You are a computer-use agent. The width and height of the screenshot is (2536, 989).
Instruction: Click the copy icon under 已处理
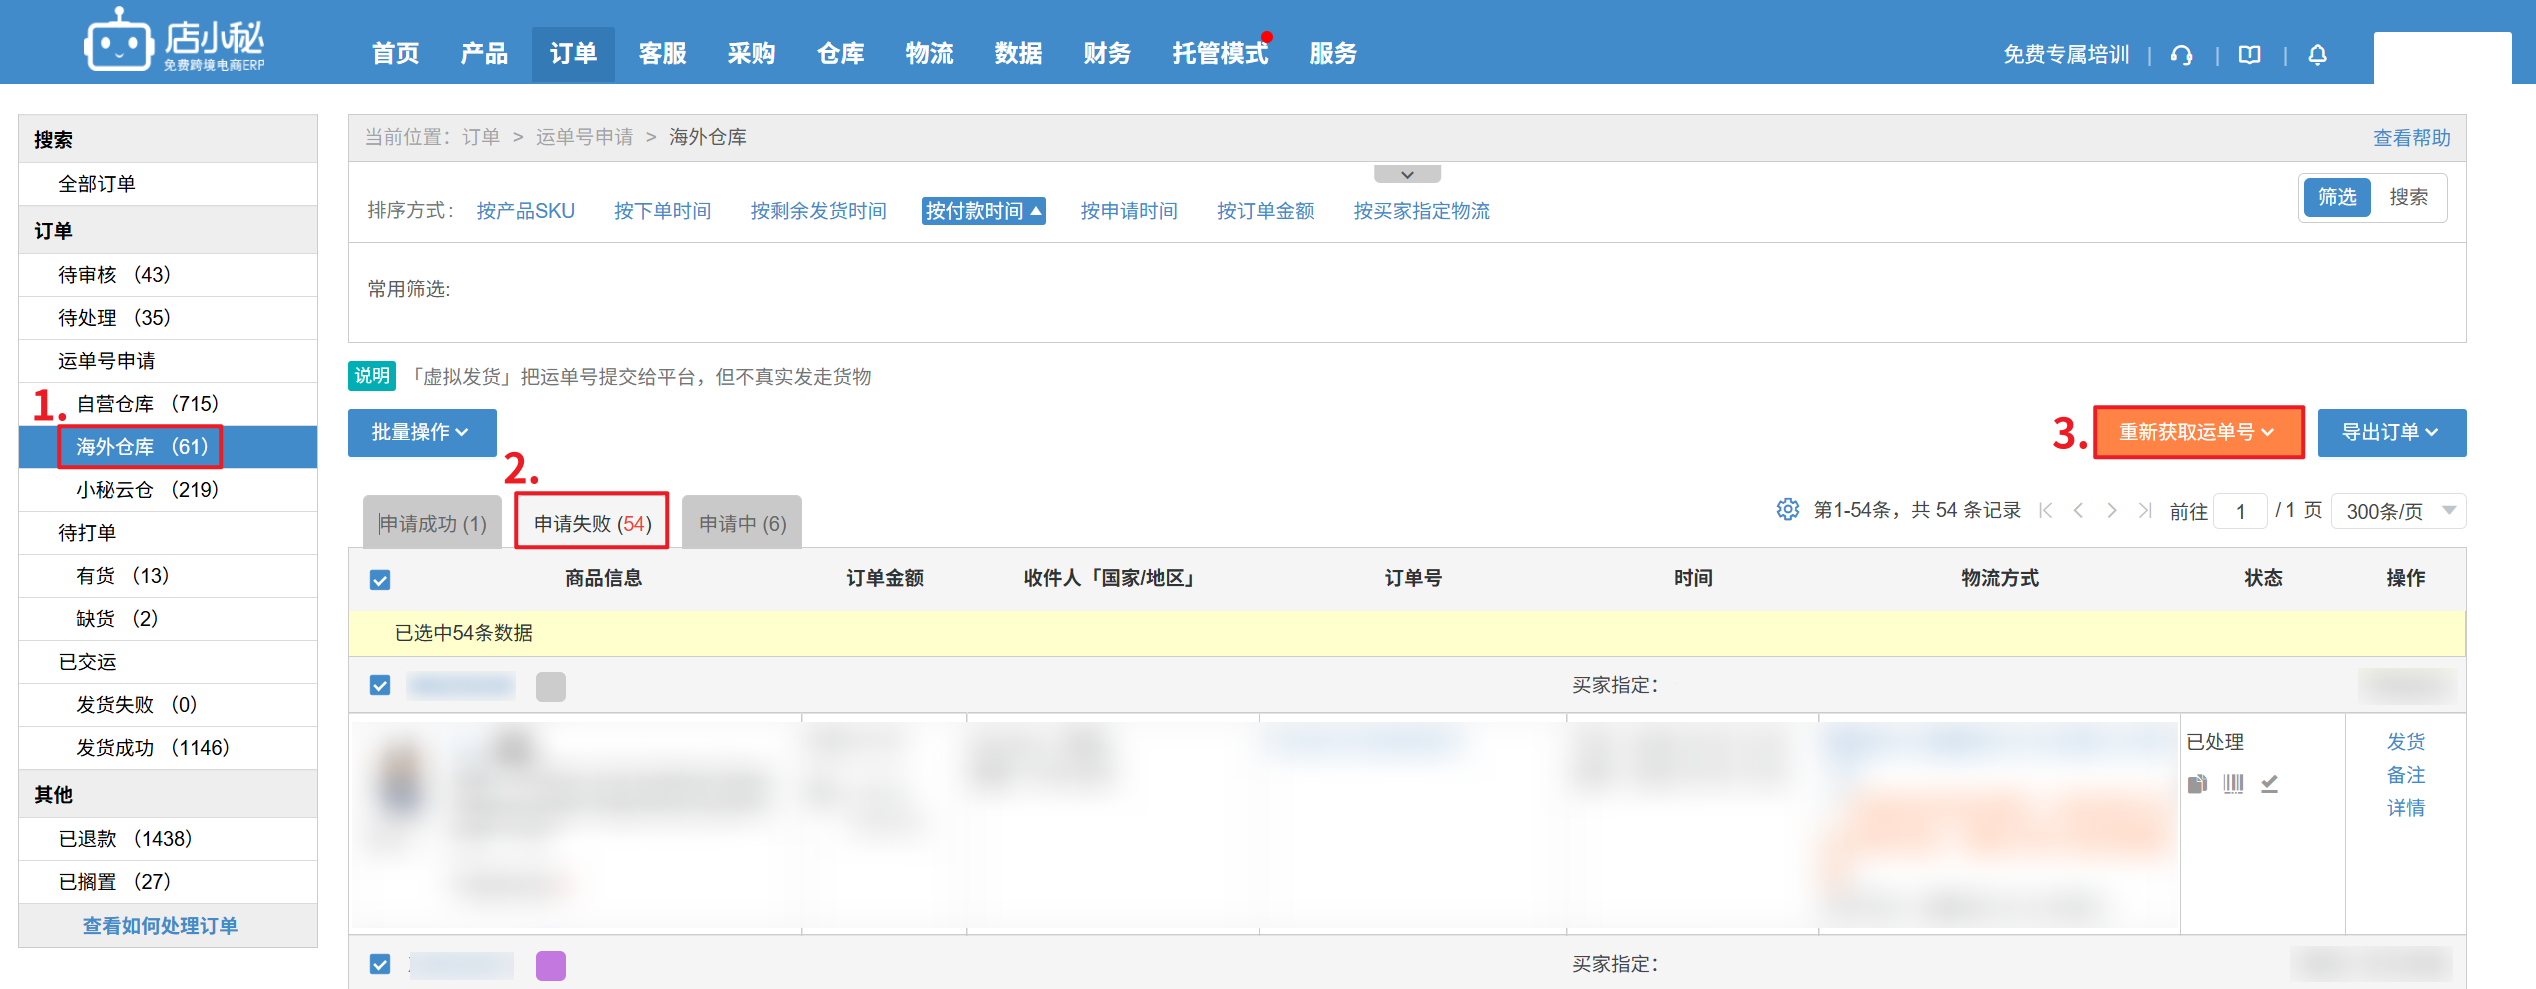(2197, 784)
